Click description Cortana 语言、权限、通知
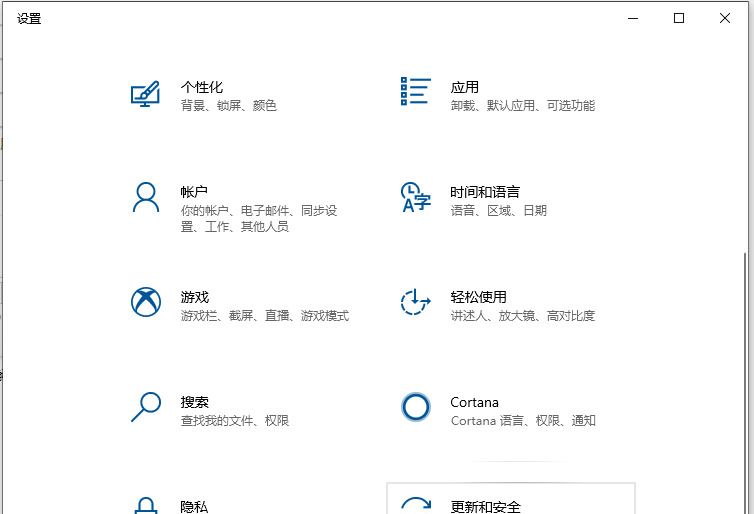Image resolution: width=754 pixels, height=514 pixels. coord(523,420)
